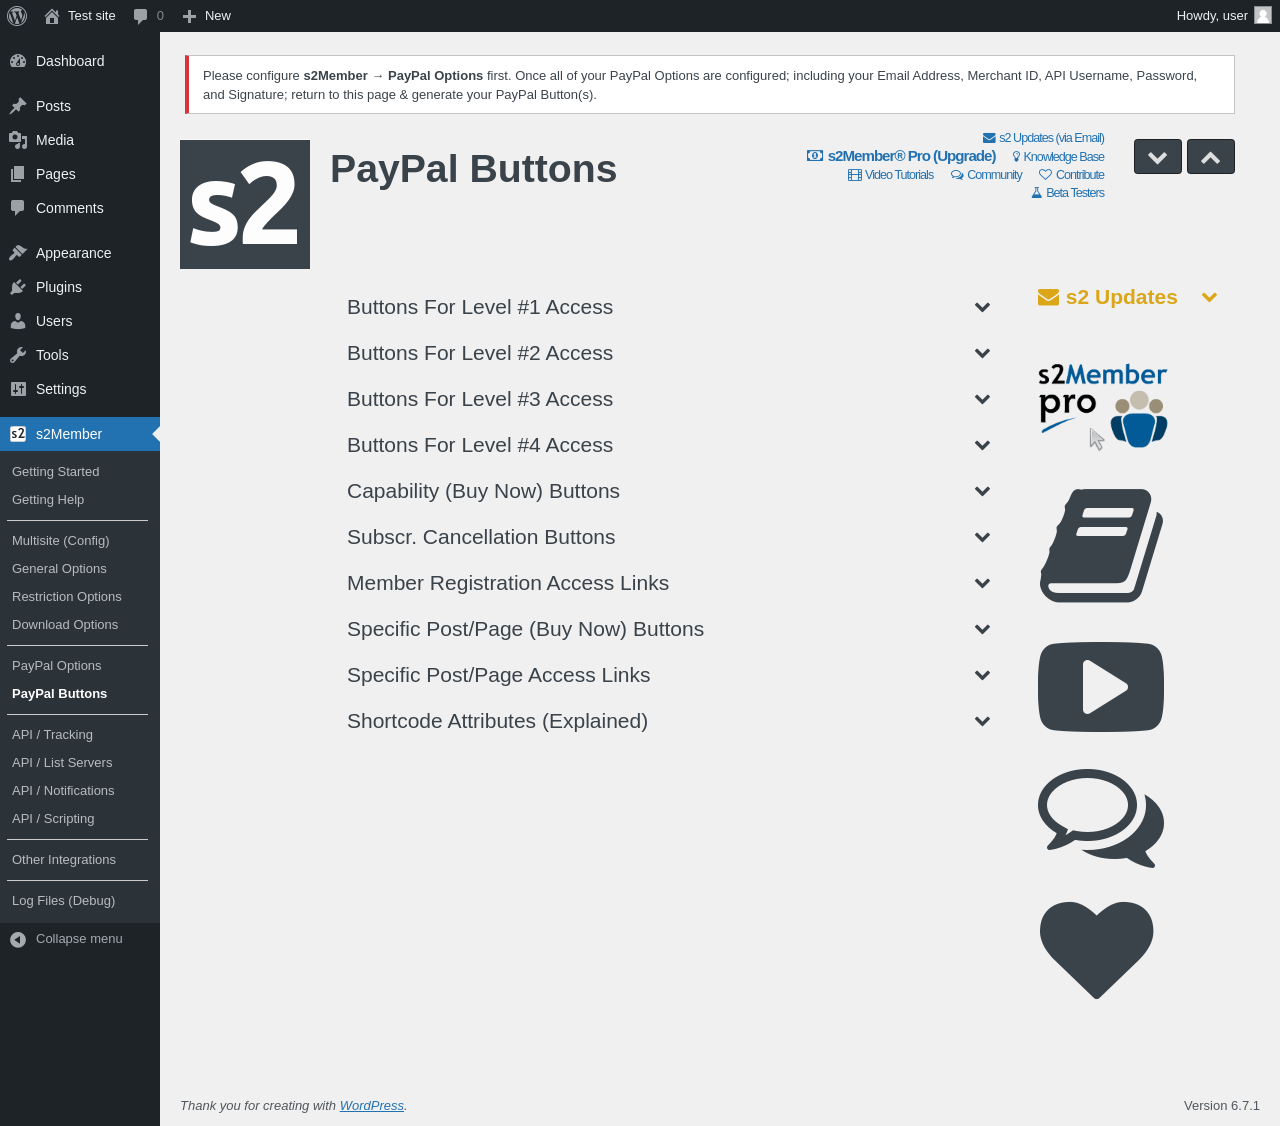The image size is (1280, 1126).
Task: Open Log Files (Debug)
Action: coord(80,901)
